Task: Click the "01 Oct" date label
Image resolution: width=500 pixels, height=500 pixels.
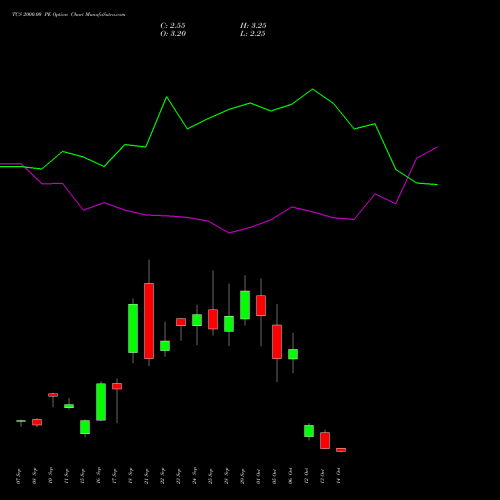Action: pyautogui.click(x=259, y=476)
